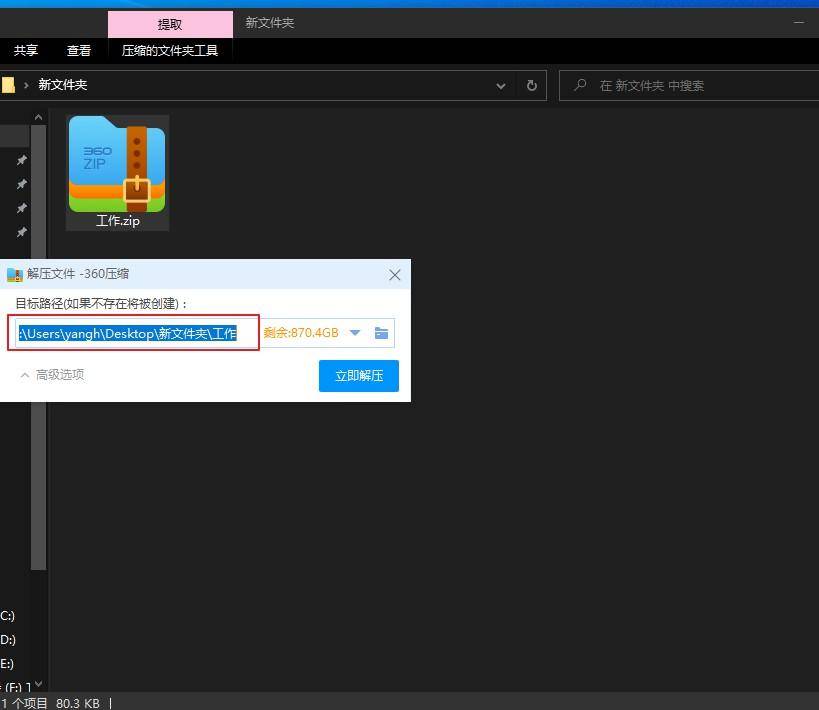Open the 共享 ribbon tab
Image resolution: width=819 pixels, height=710 pixels.
click(26, 51)
